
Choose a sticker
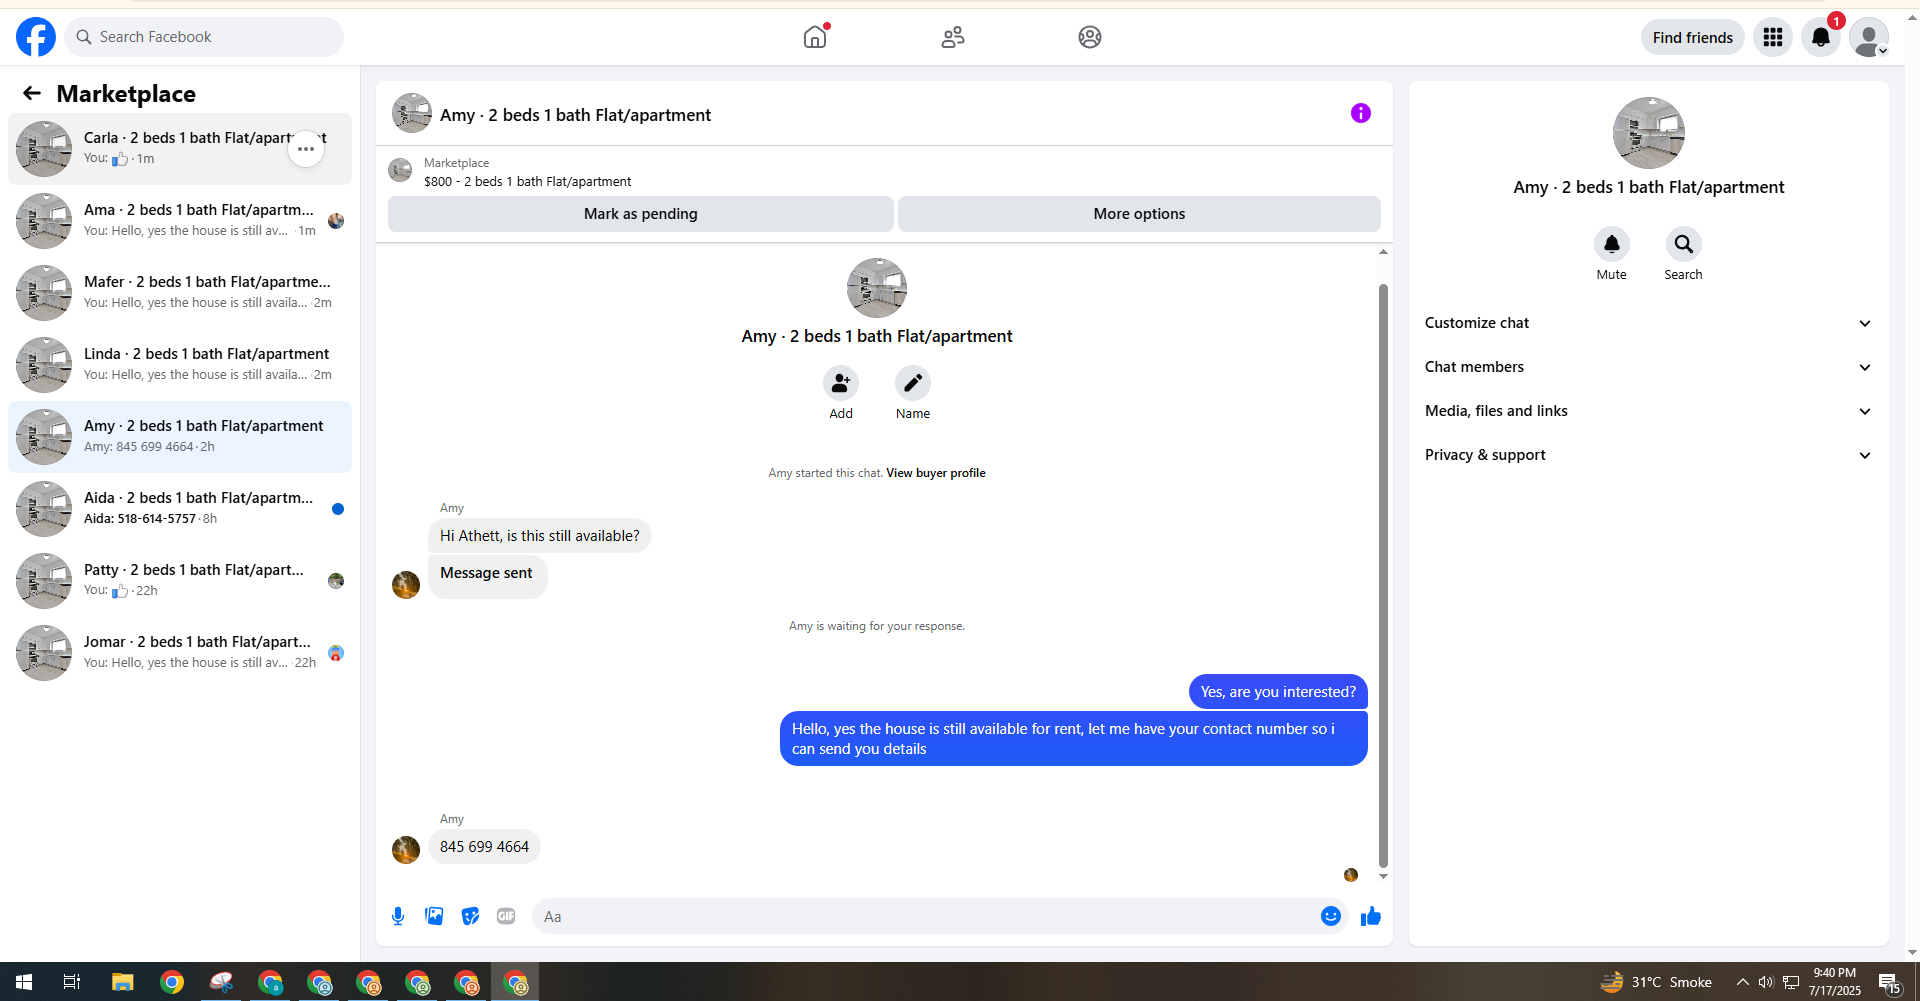coord(470,916)
